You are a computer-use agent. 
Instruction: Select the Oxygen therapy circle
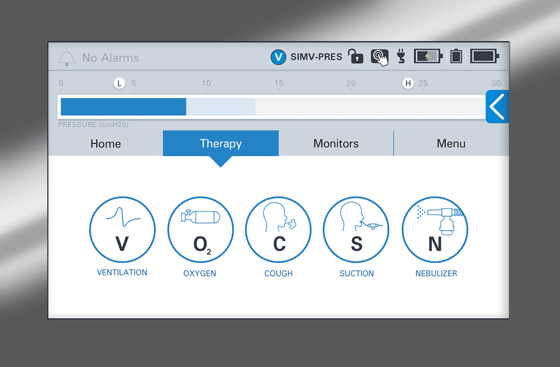[200, 230]
